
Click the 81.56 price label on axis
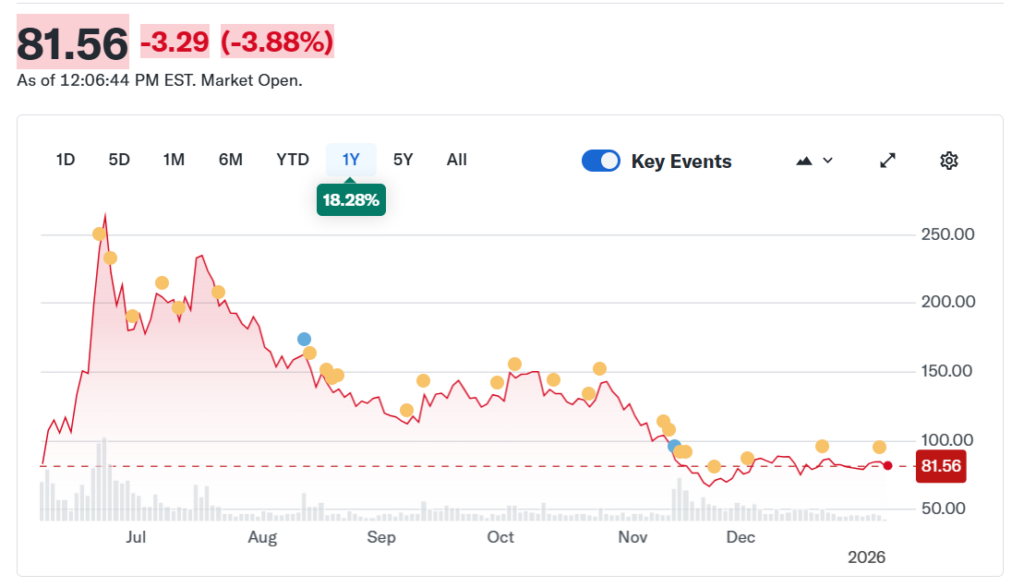pos(940,467)
